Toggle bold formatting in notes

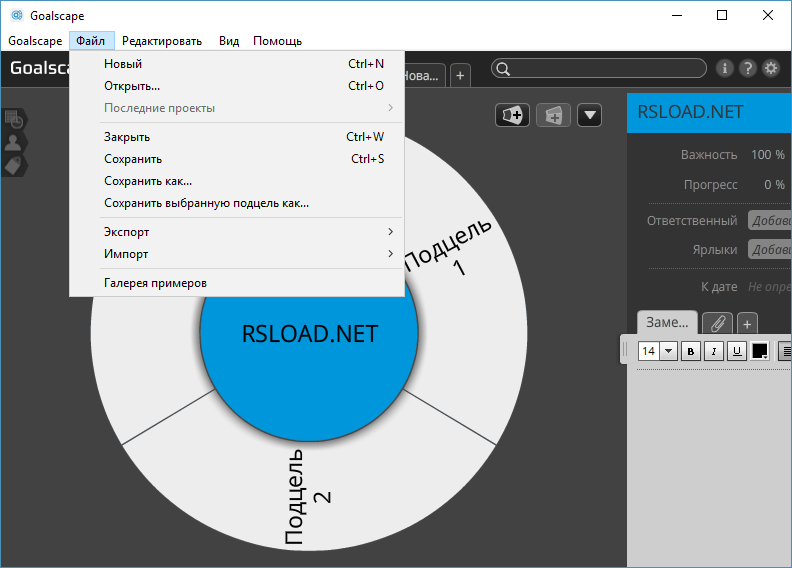[690, 351]
